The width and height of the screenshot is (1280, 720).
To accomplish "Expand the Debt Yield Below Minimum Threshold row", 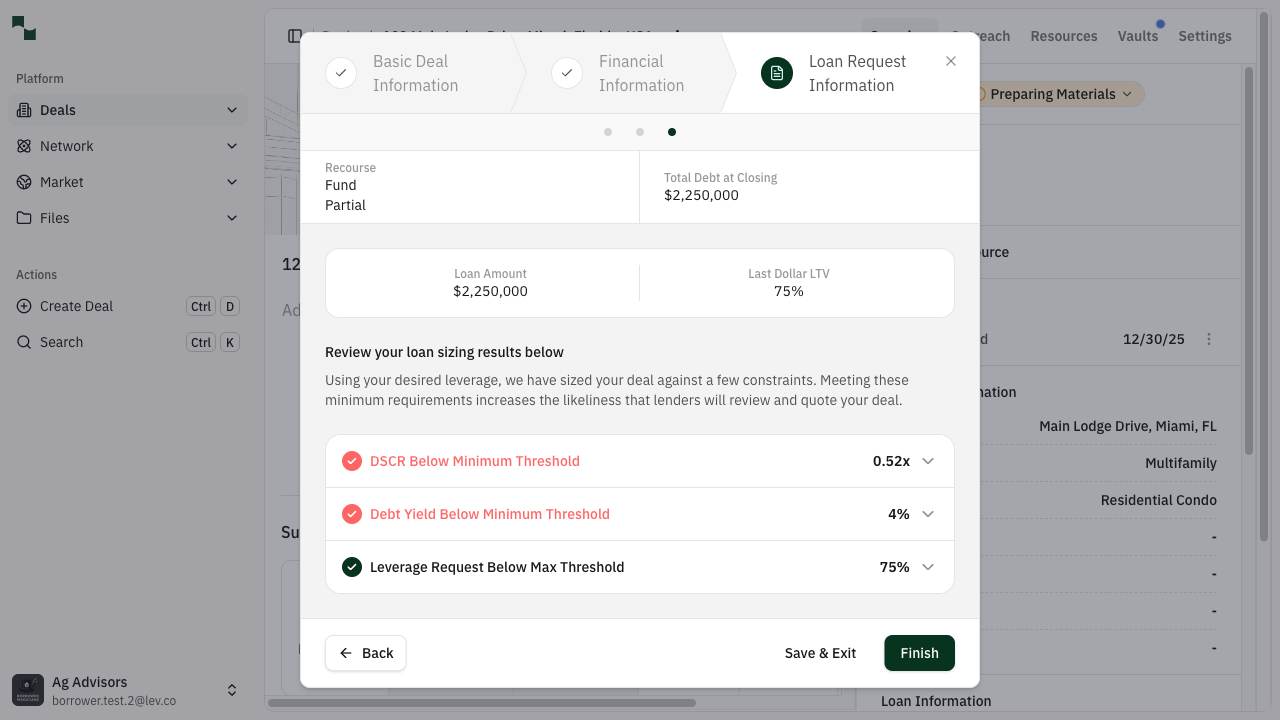I will coord(927,514).
